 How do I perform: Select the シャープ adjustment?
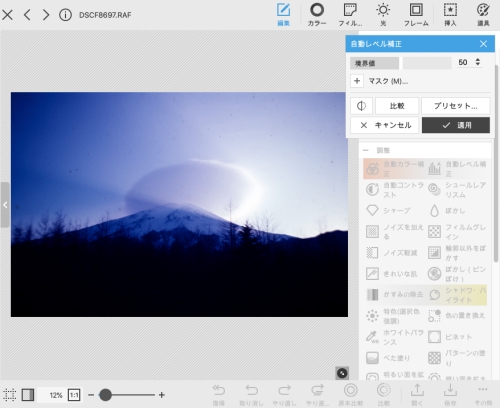(394, 211)
